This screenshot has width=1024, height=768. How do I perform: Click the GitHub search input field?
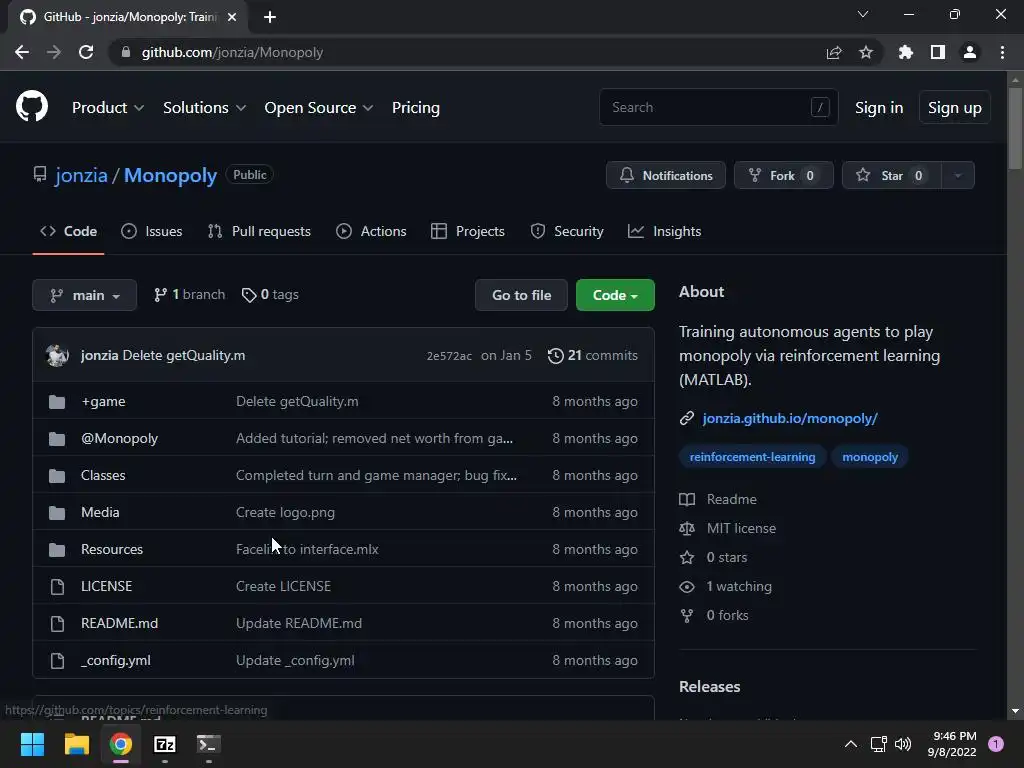point(718,107)
